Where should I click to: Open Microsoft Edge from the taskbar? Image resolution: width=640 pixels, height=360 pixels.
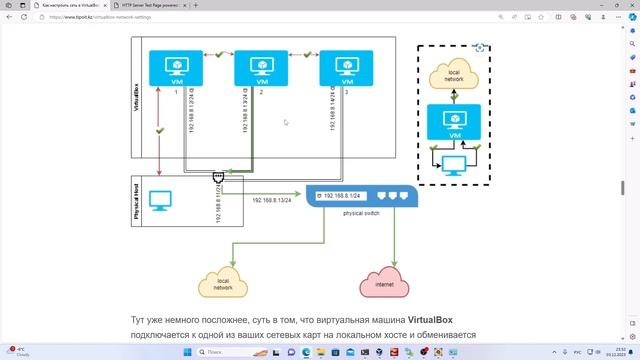pos(306,352)
